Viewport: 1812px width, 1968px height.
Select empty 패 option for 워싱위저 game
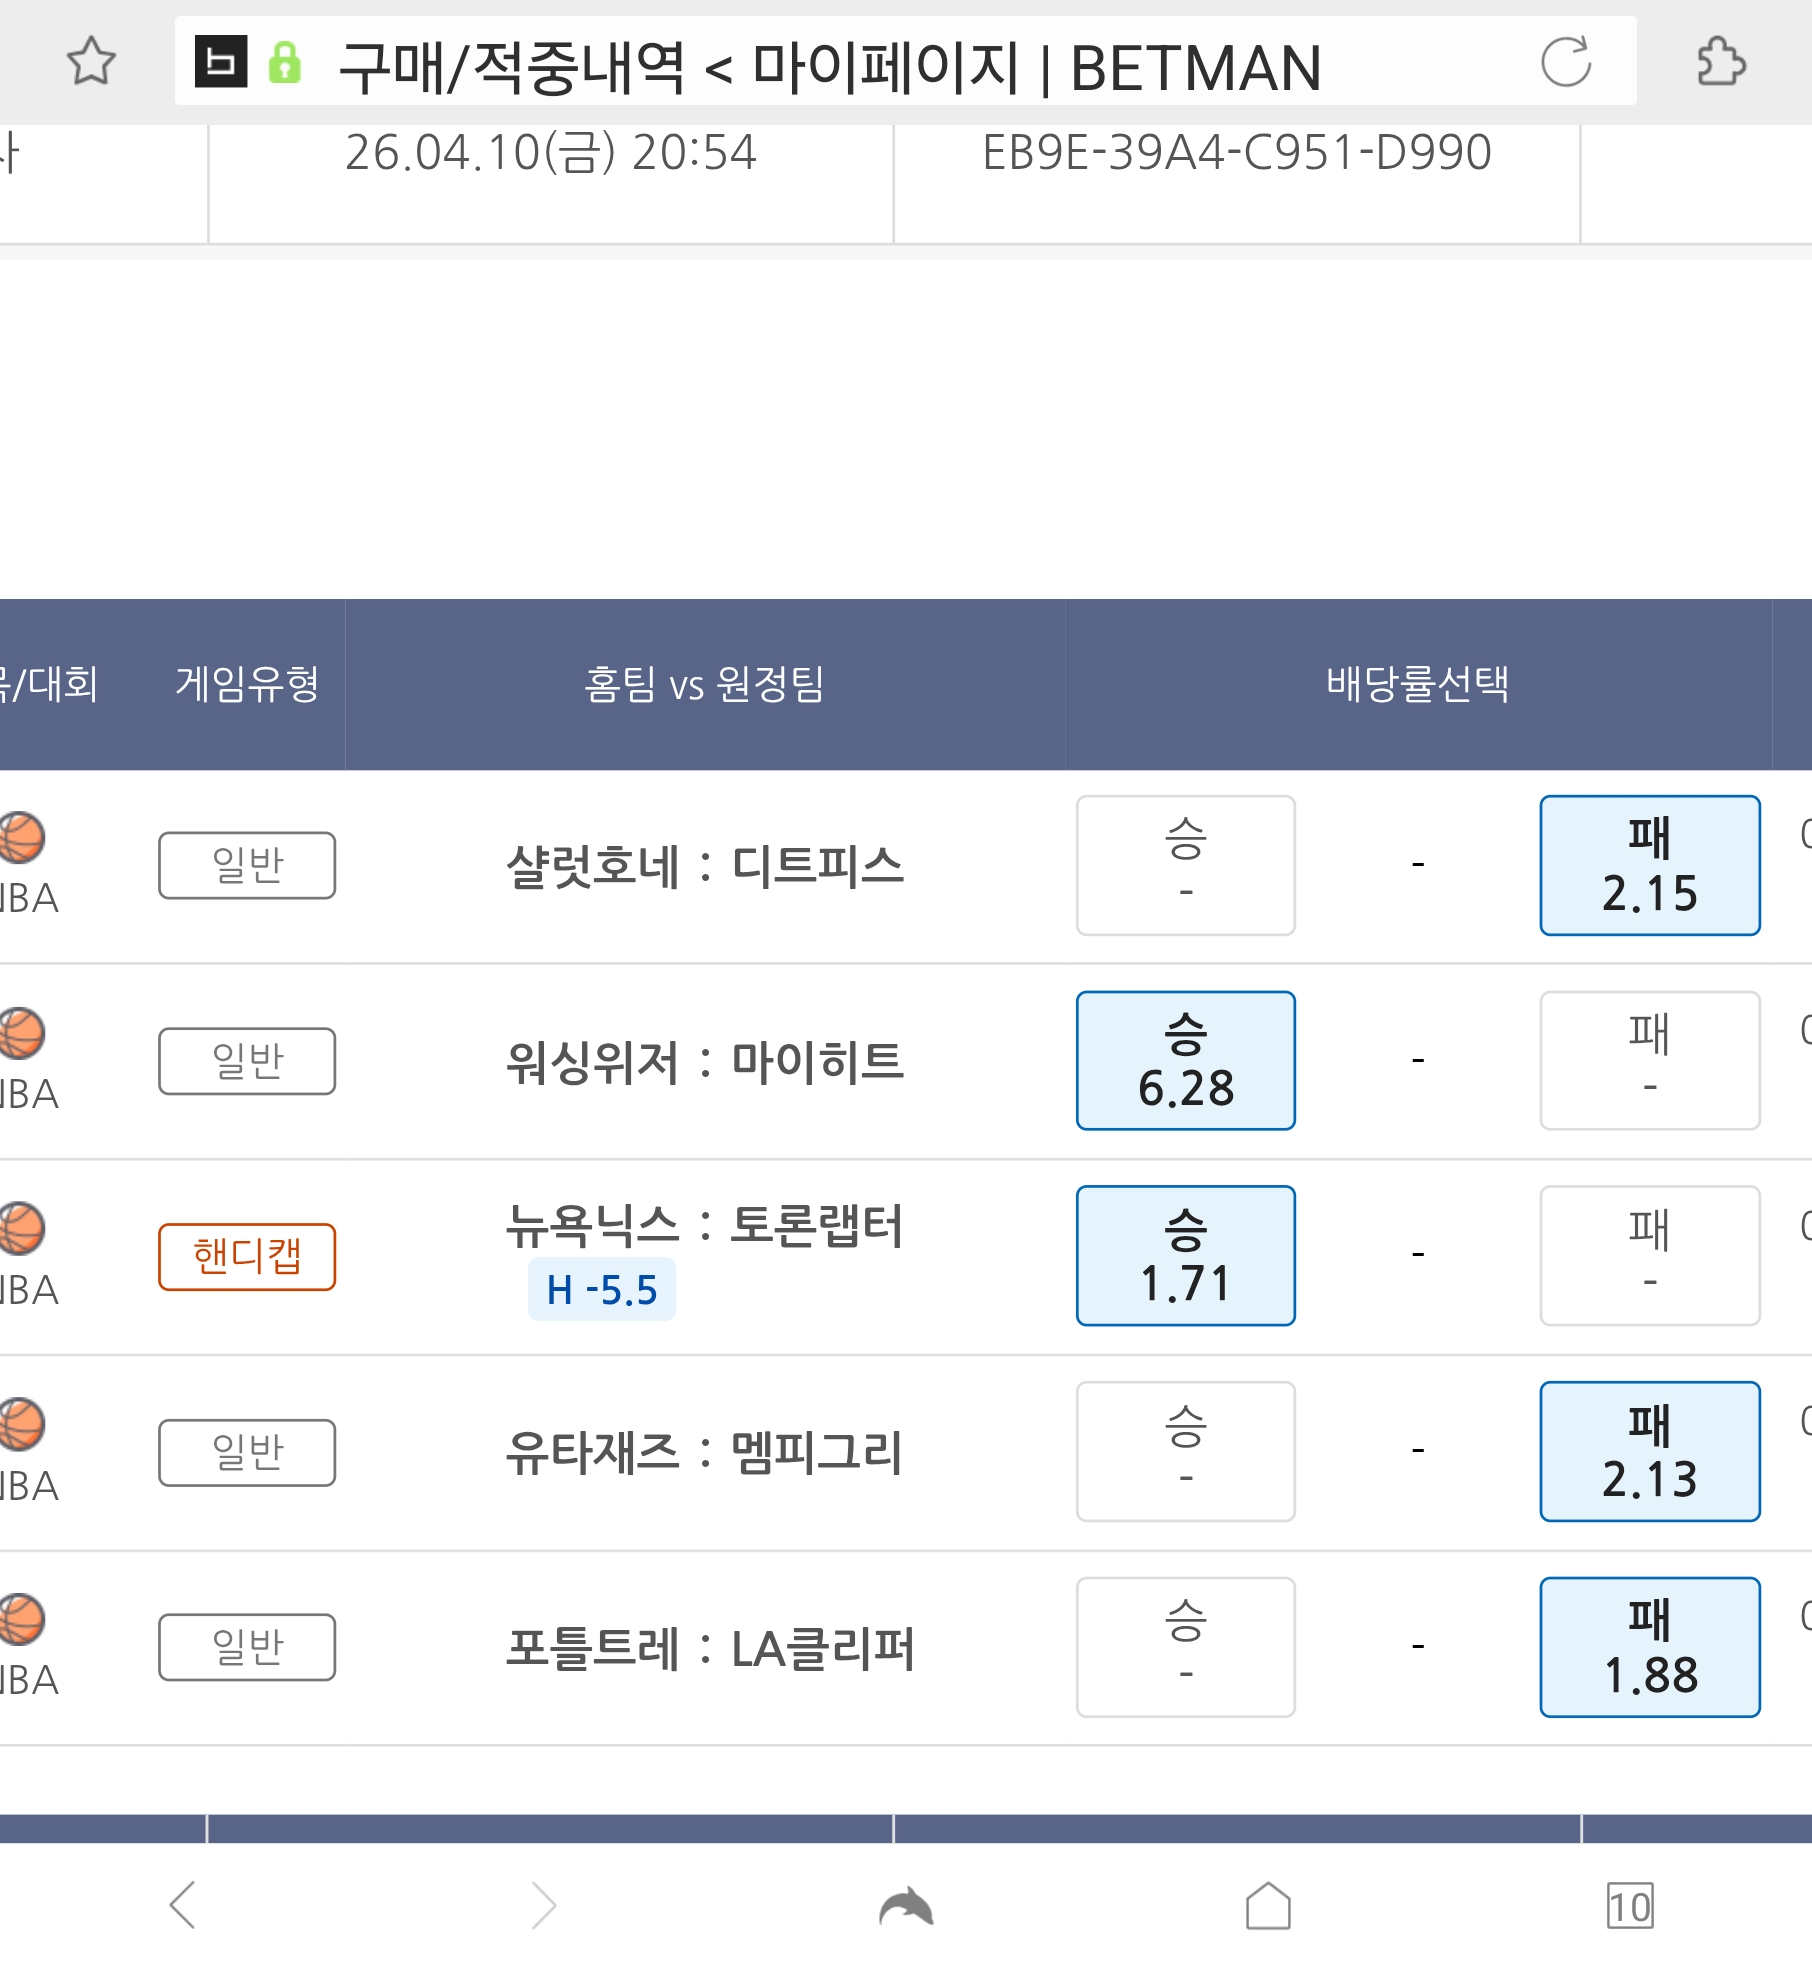[x=1650, y=1060]
